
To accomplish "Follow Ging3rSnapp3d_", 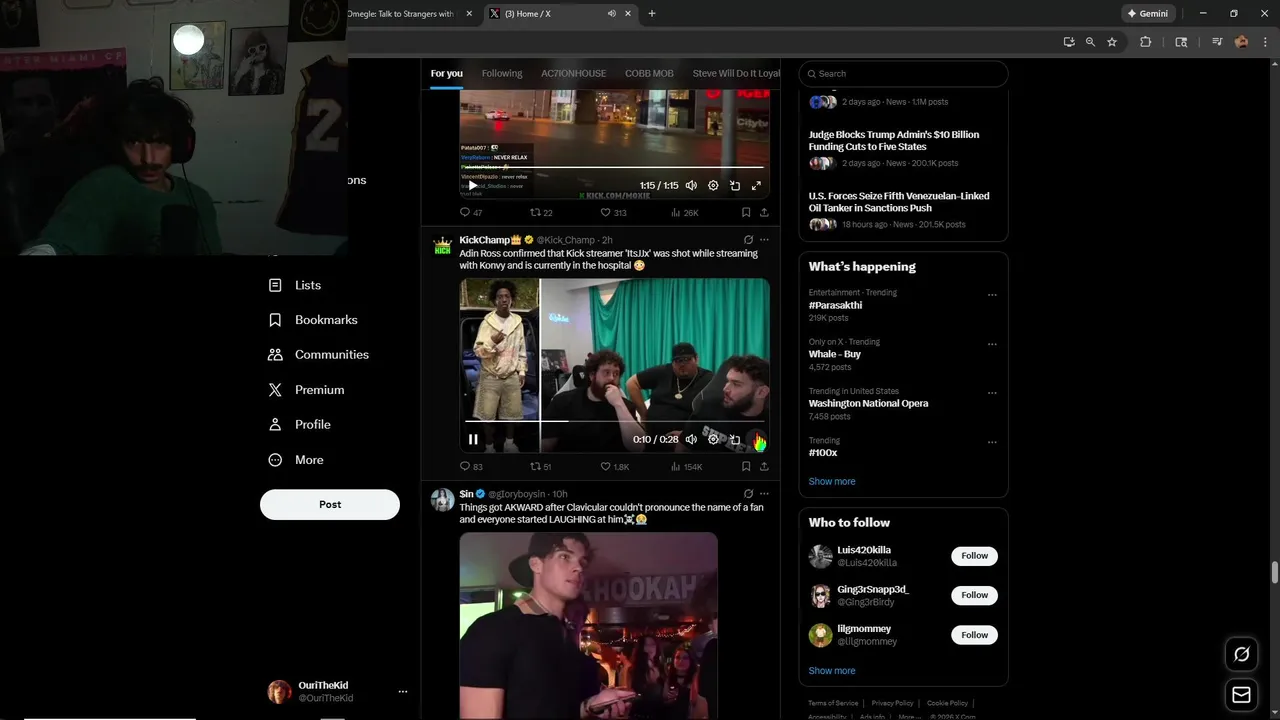I will [974, 595].
